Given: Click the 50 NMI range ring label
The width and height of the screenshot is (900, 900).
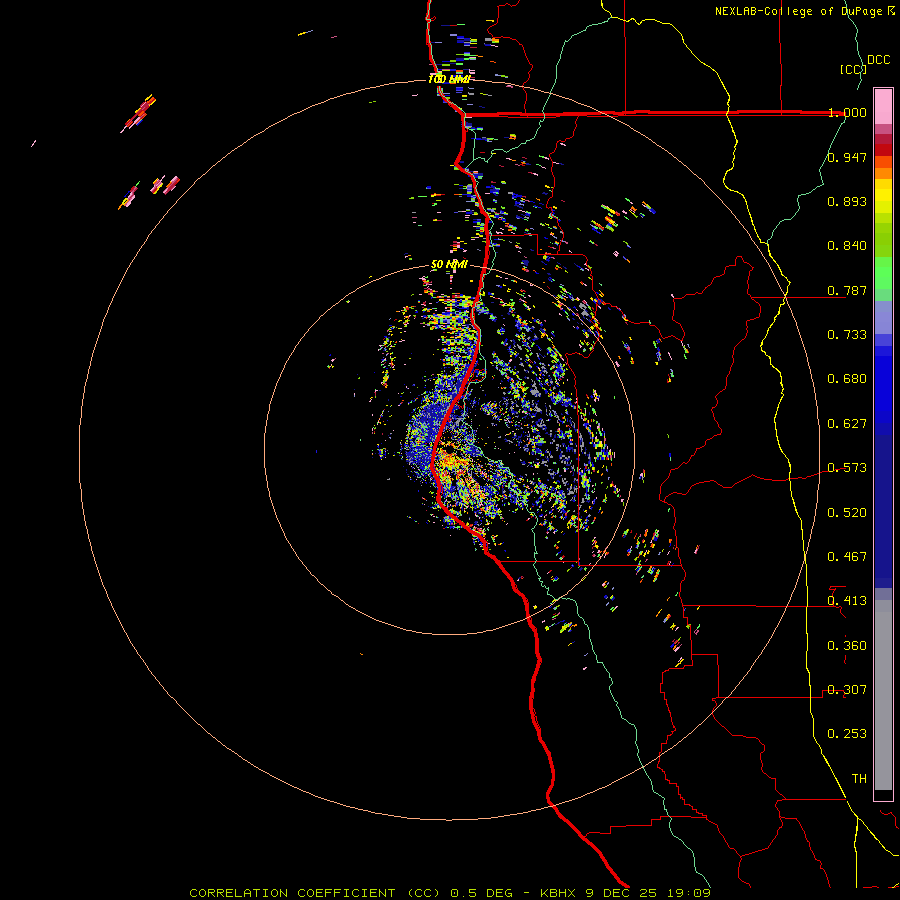Looking at the screenshot, I should point(449,265).
